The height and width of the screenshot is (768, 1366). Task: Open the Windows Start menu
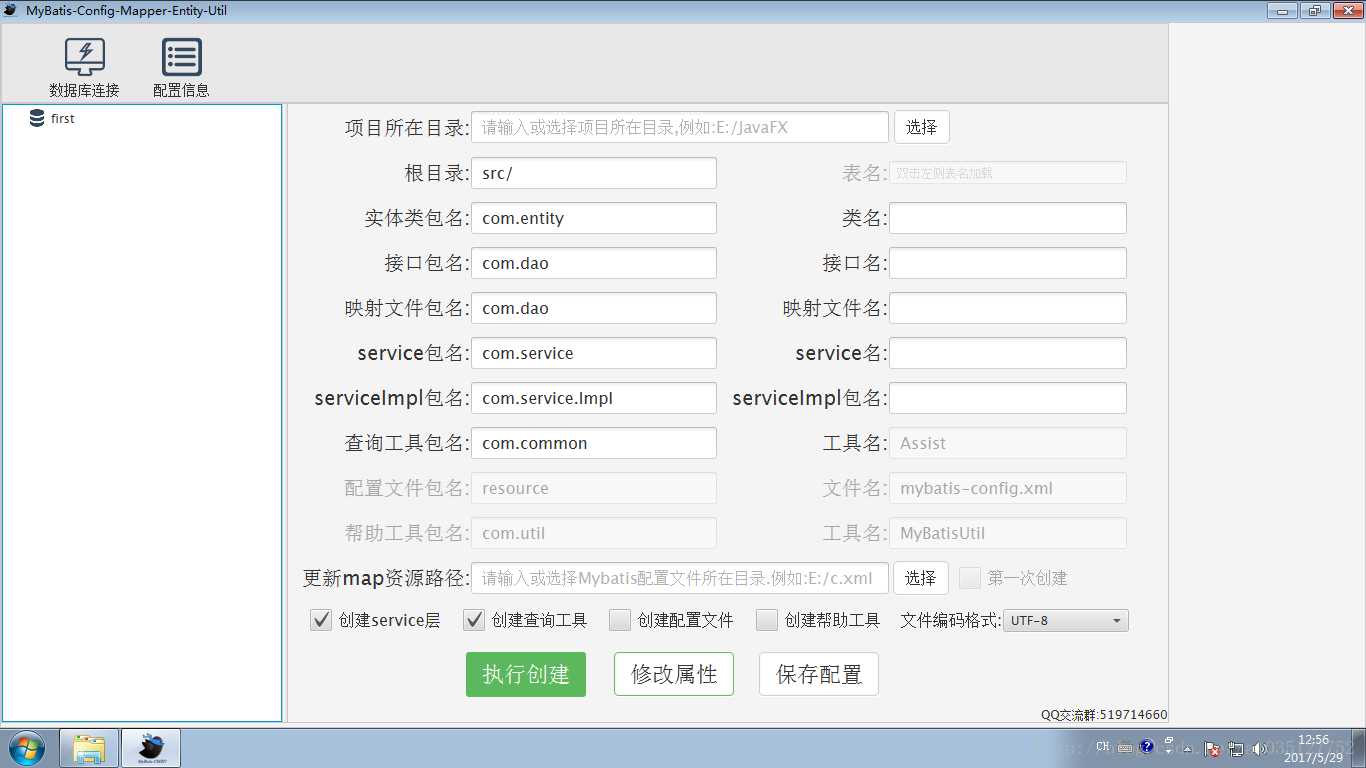[27, 748]
